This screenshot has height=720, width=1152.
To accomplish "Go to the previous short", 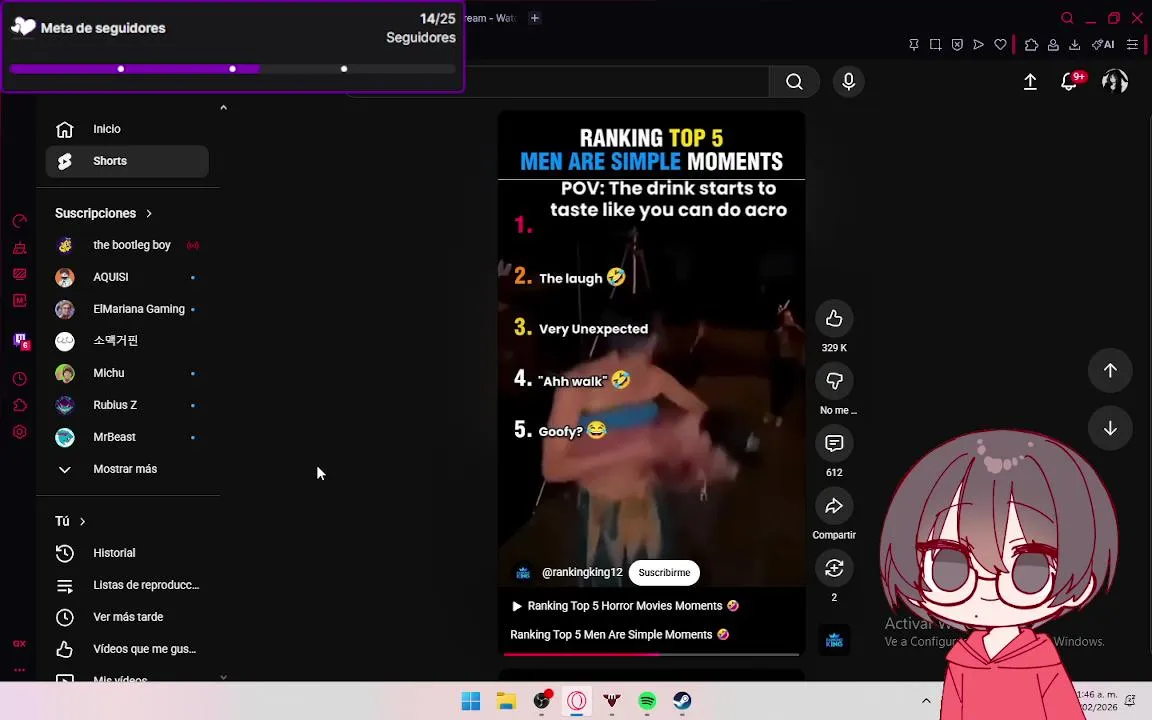I will [1110, 370].
